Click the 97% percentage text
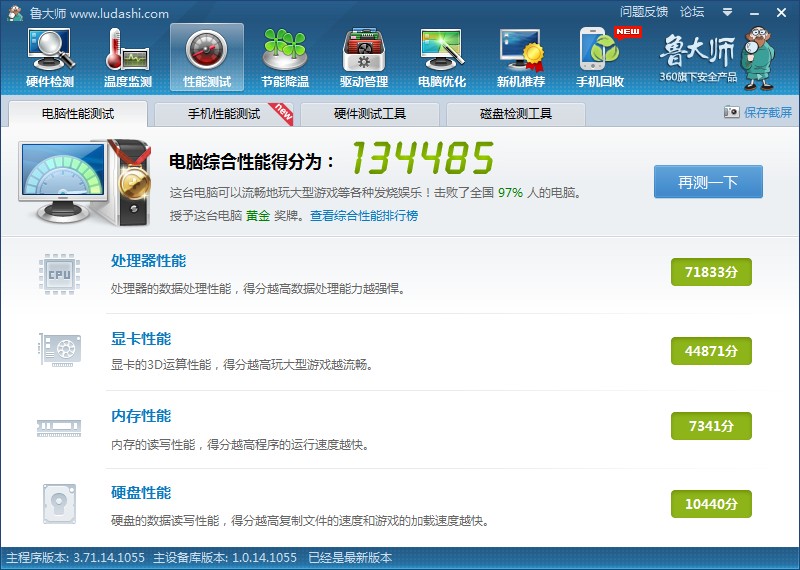The height and width of the screenshot is (570, 800). tap(510, 193)
